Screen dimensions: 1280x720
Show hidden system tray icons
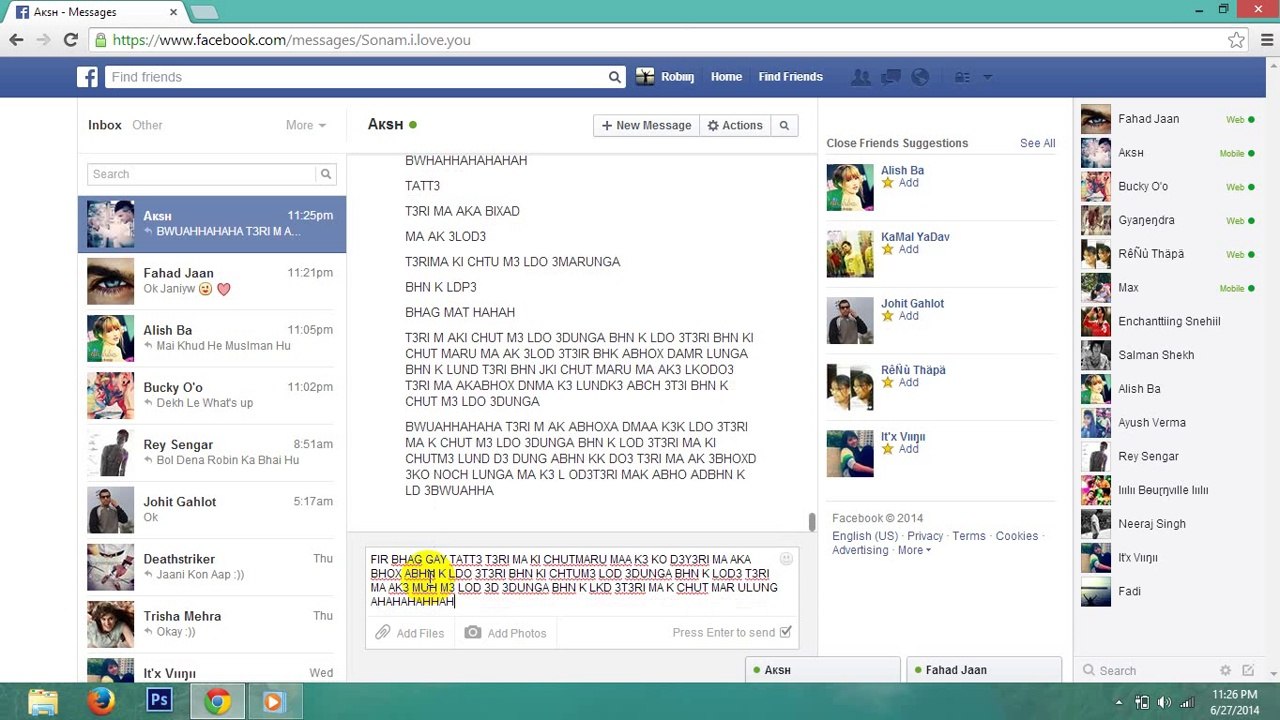[x=1119, y=702]
